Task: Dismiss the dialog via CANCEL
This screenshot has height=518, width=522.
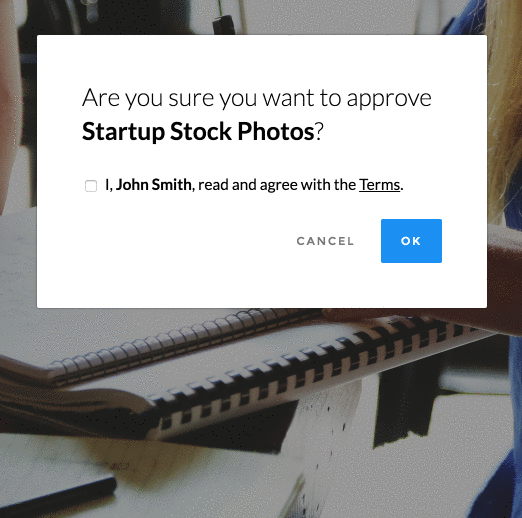Action: pos(325,241)
